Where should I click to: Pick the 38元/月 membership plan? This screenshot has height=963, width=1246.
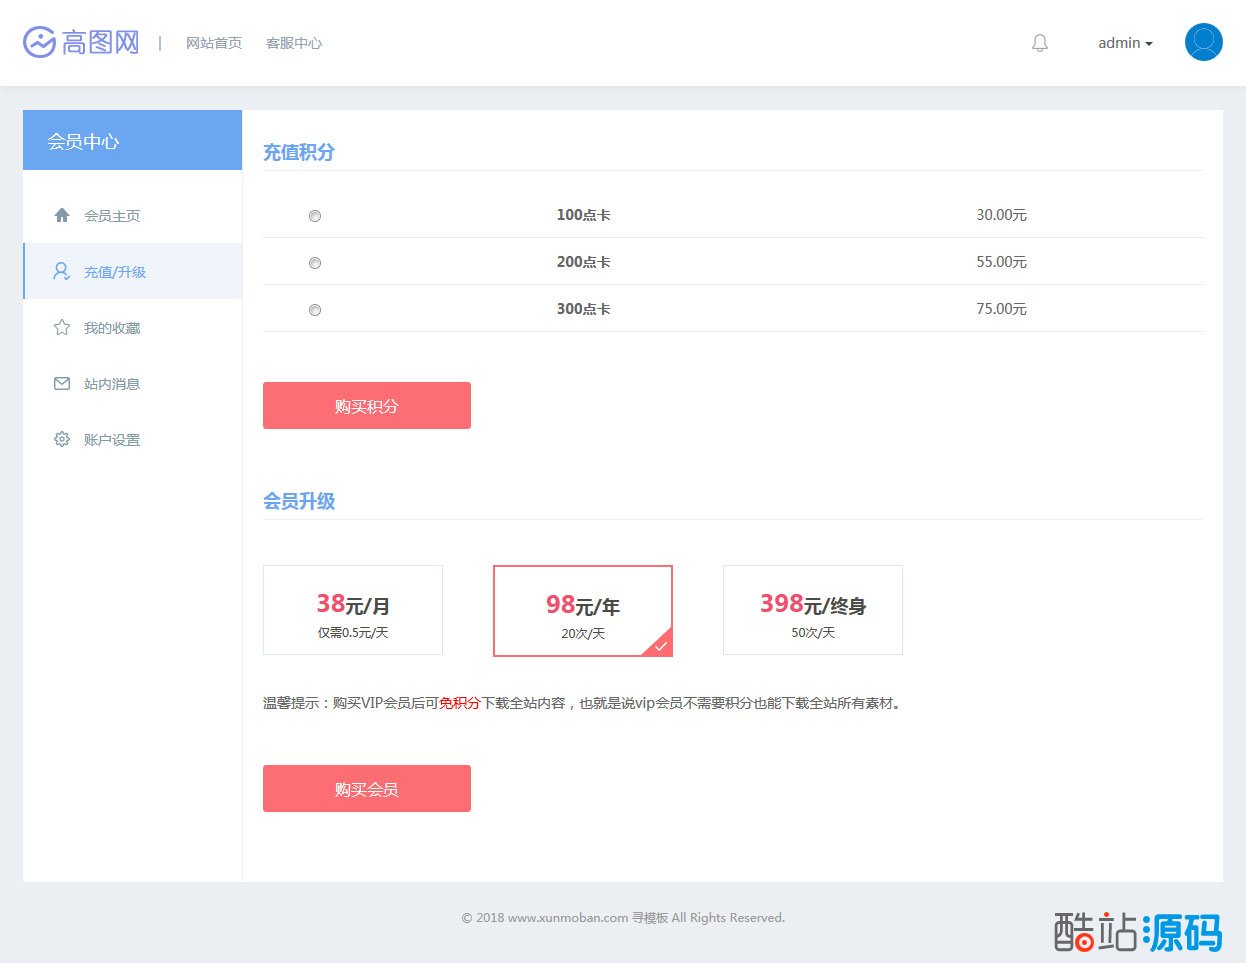pyautogui.click(x=353, y=610)
